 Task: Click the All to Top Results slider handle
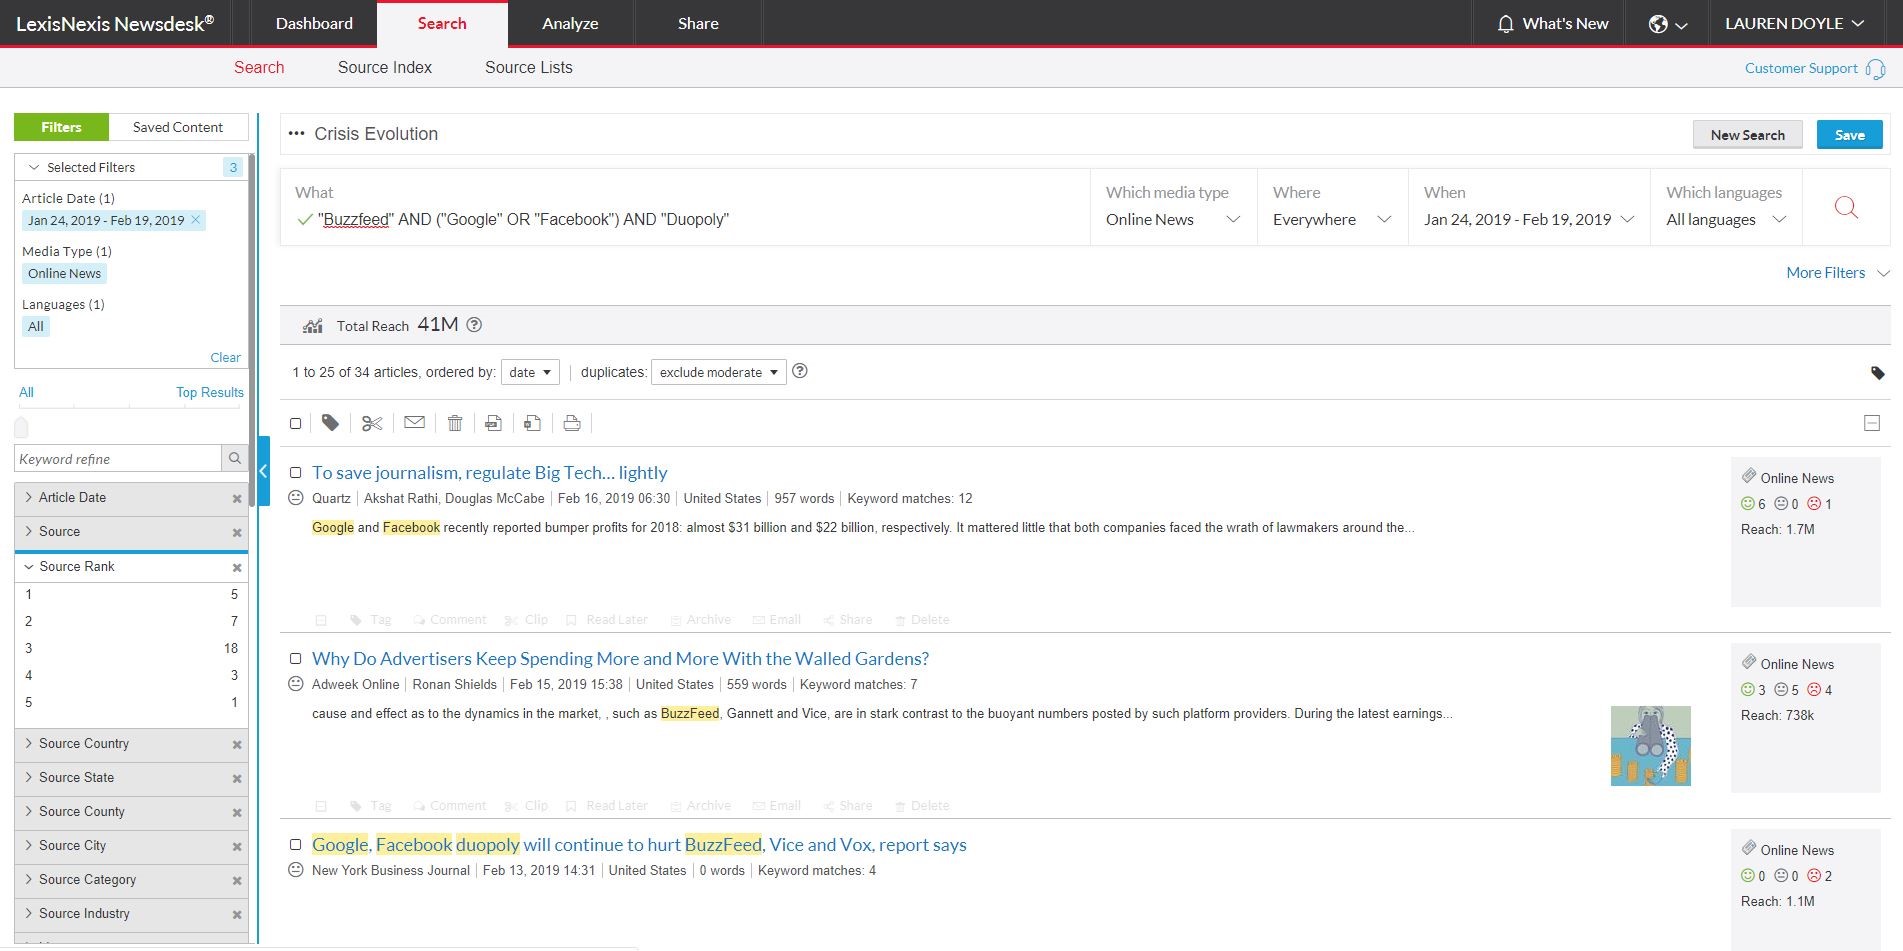(22, 427)
